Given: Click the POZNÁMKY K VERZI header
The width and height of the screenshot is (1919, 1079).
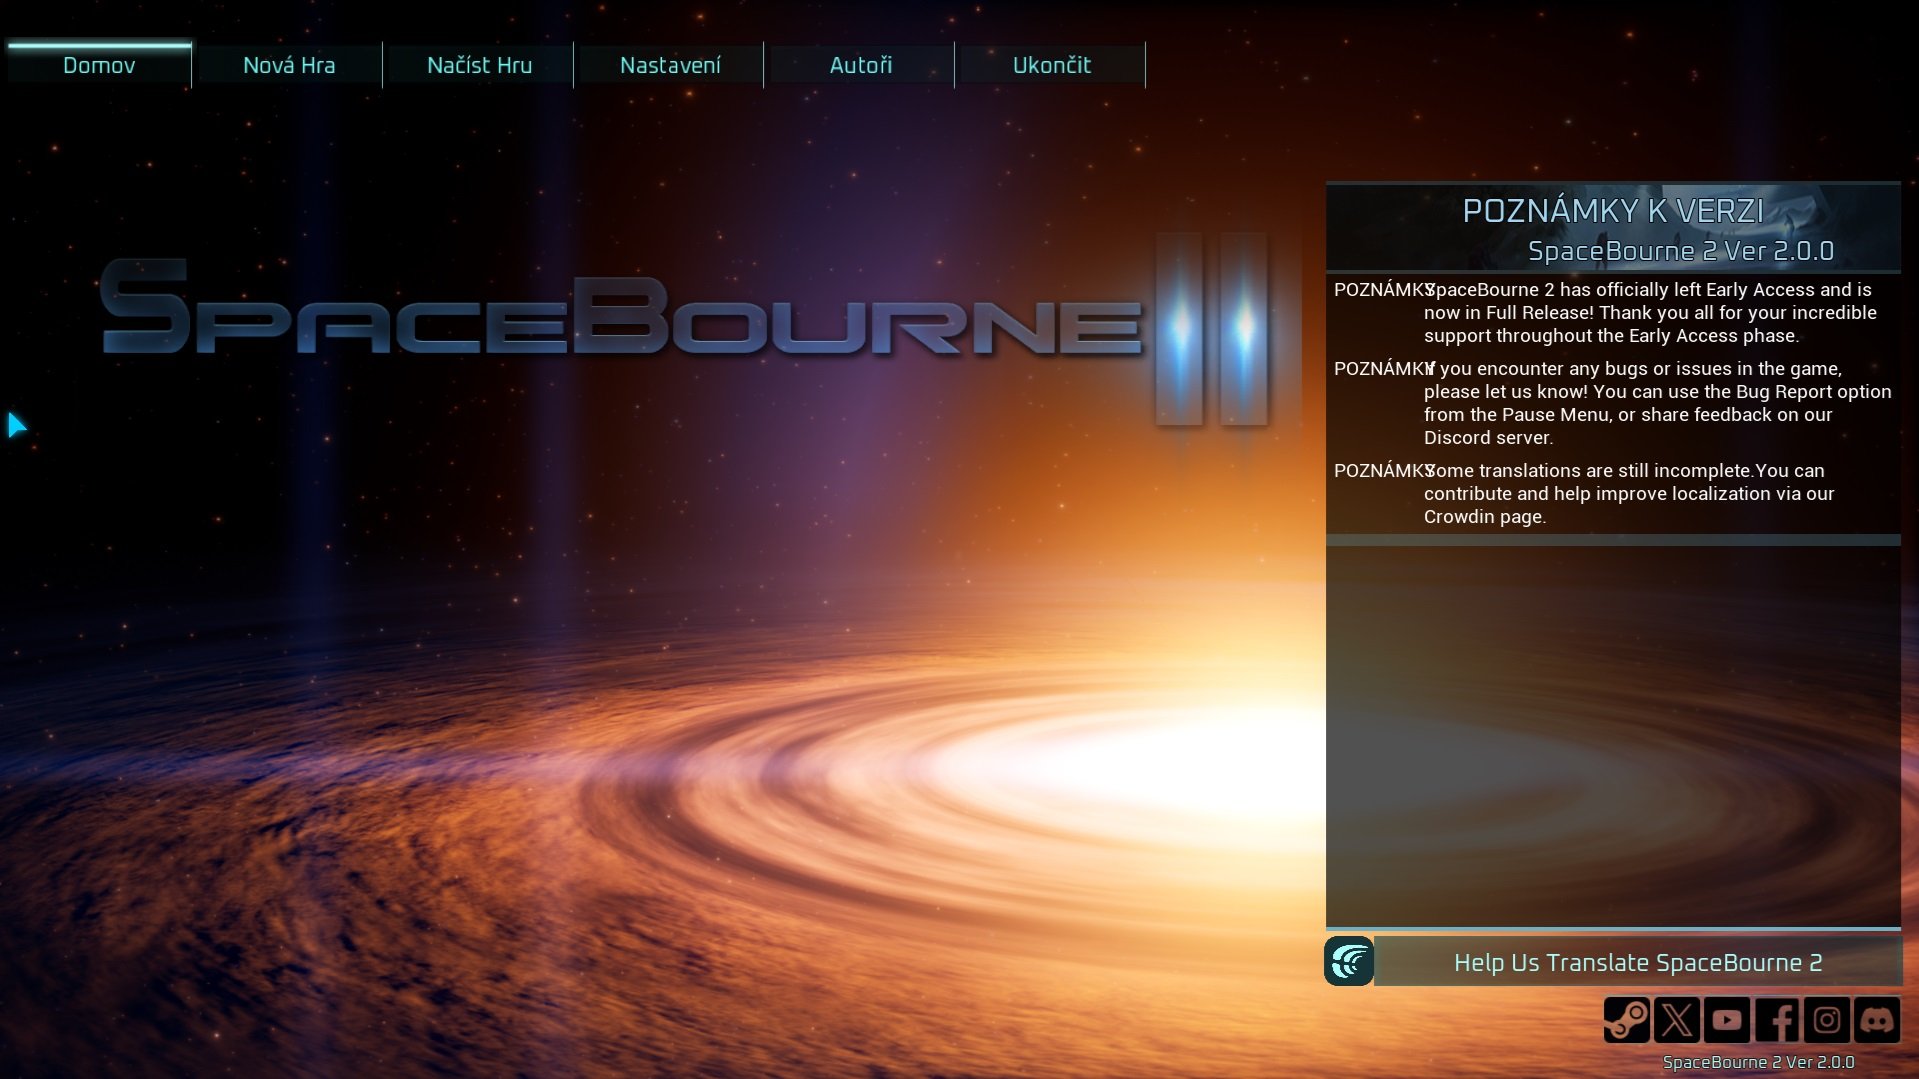Looking at the screenshot, I should 1613,211.
